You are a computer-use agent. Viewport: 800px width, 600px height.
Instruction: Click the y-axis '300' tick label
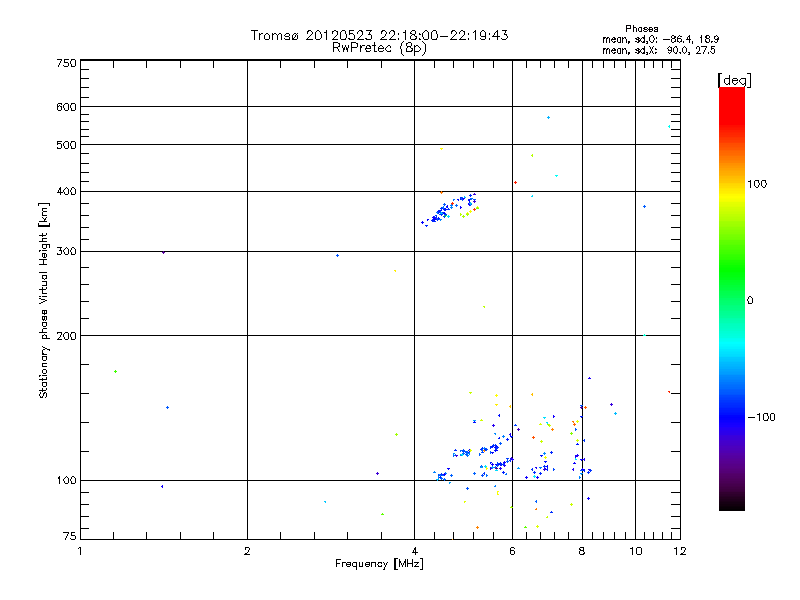66,252
